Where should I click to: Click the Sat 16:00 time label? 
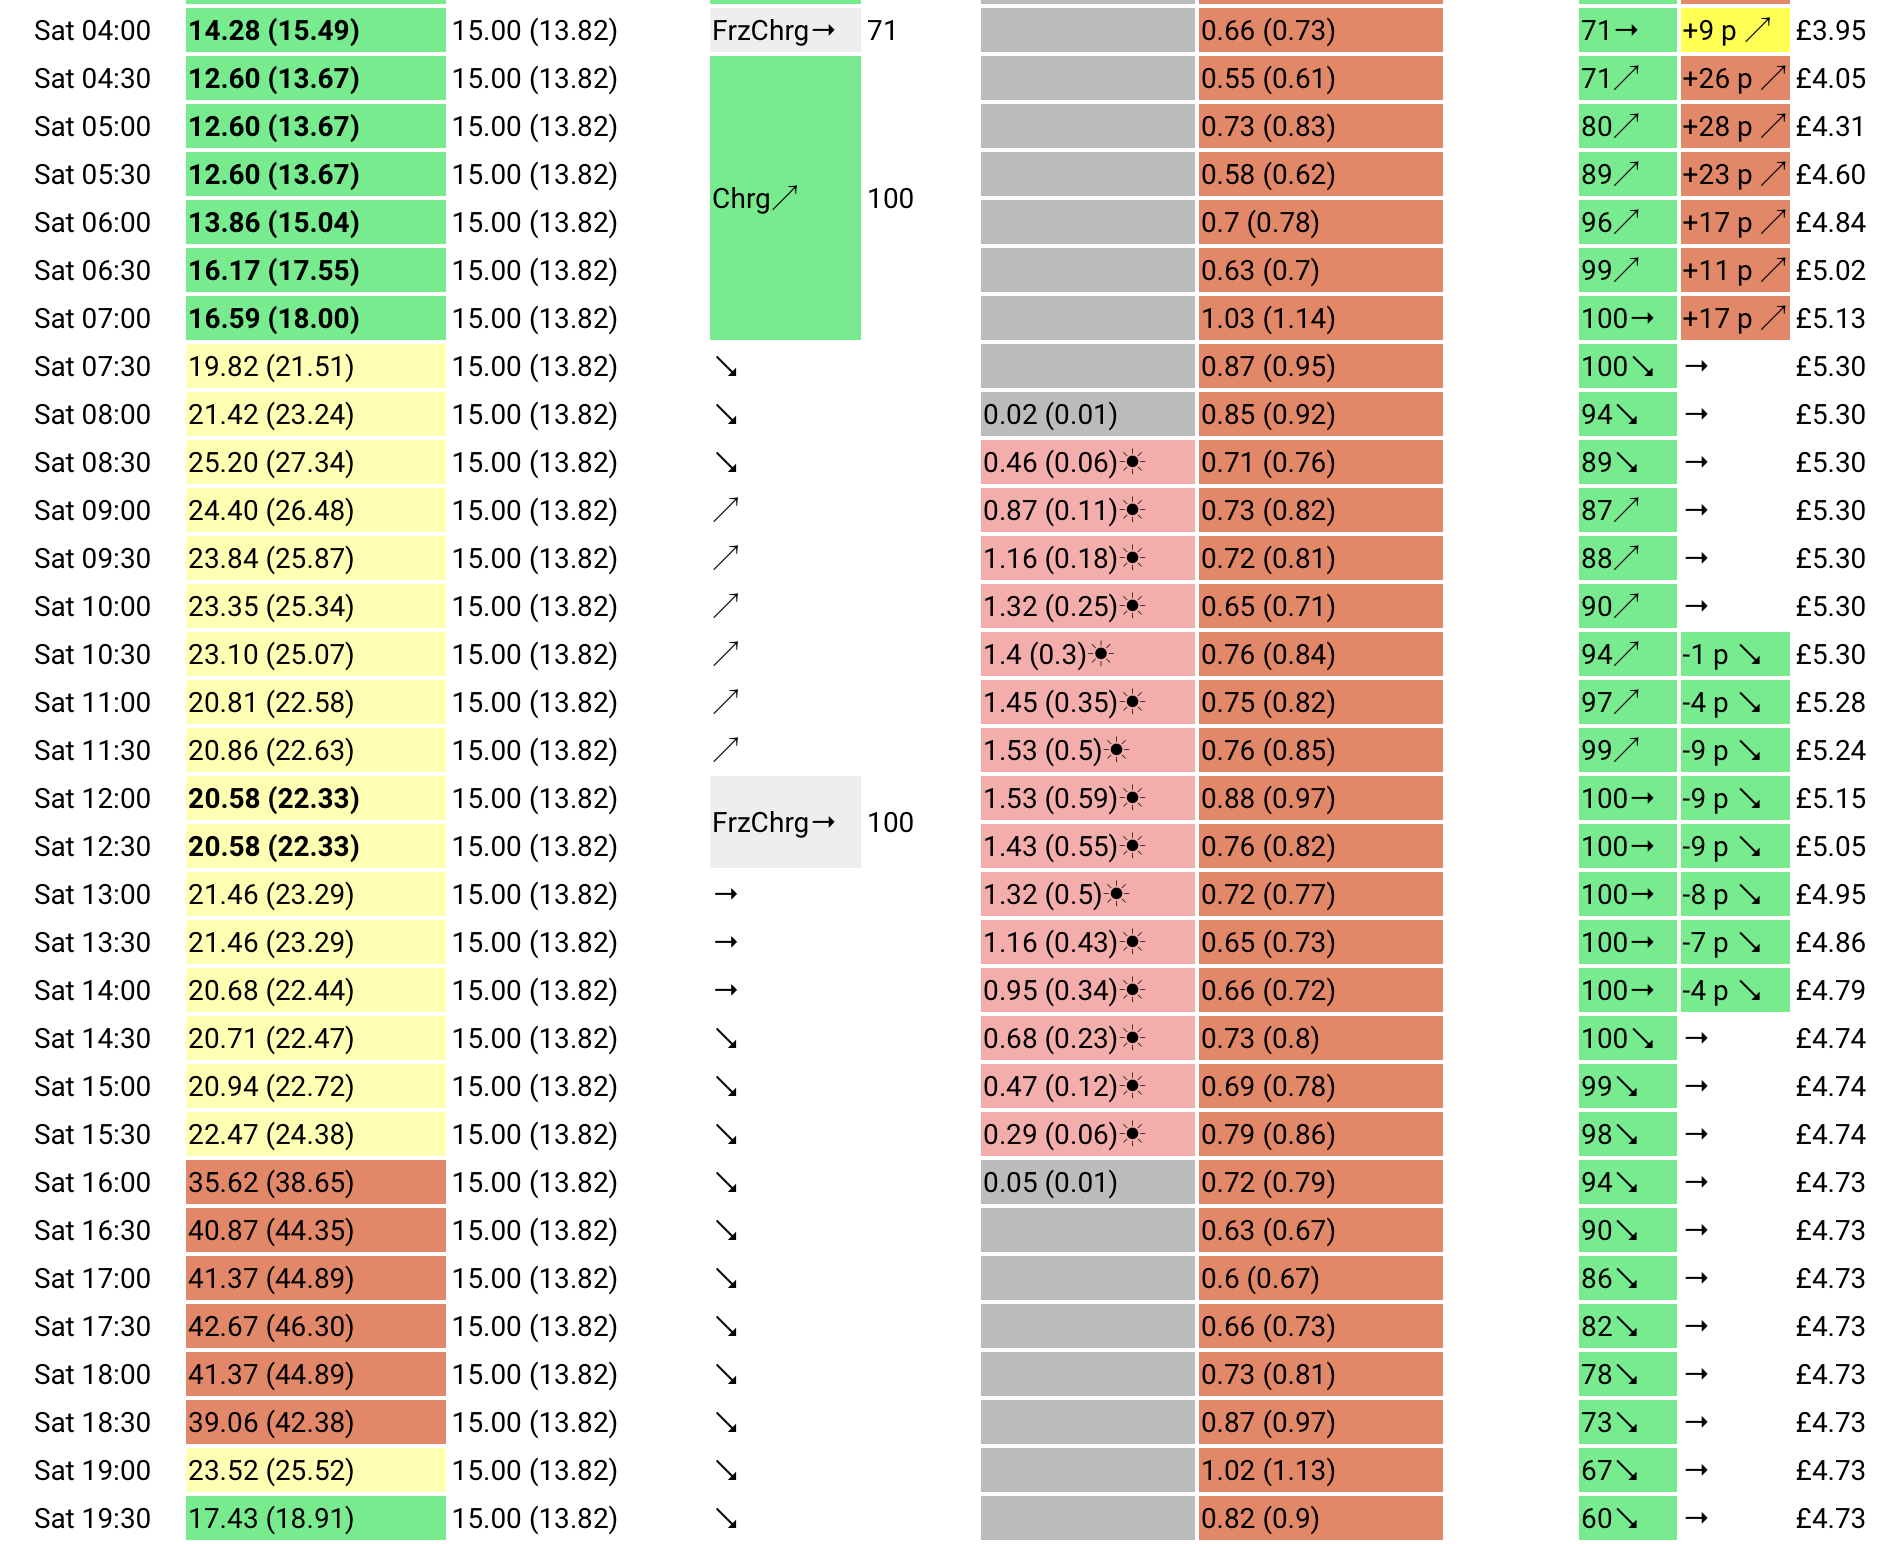[92, 1182]
